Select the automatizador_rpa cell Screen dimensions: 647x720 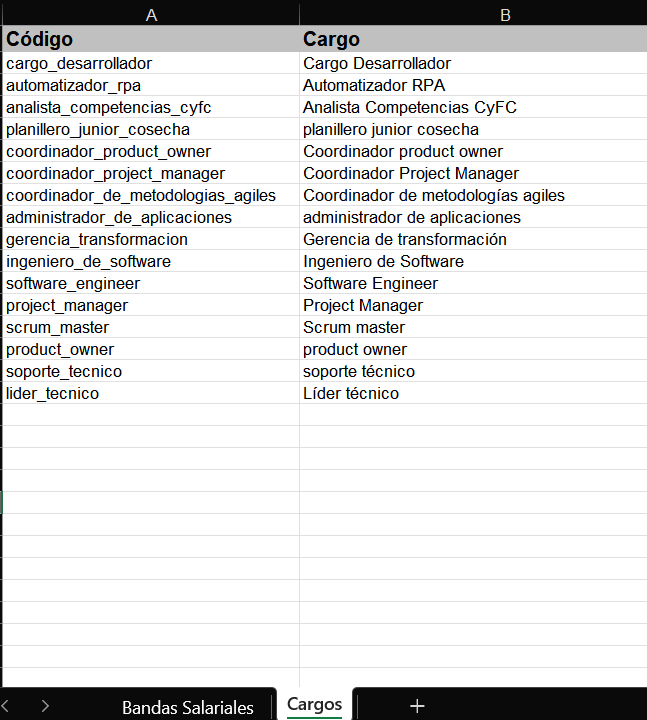click(151, 85)
